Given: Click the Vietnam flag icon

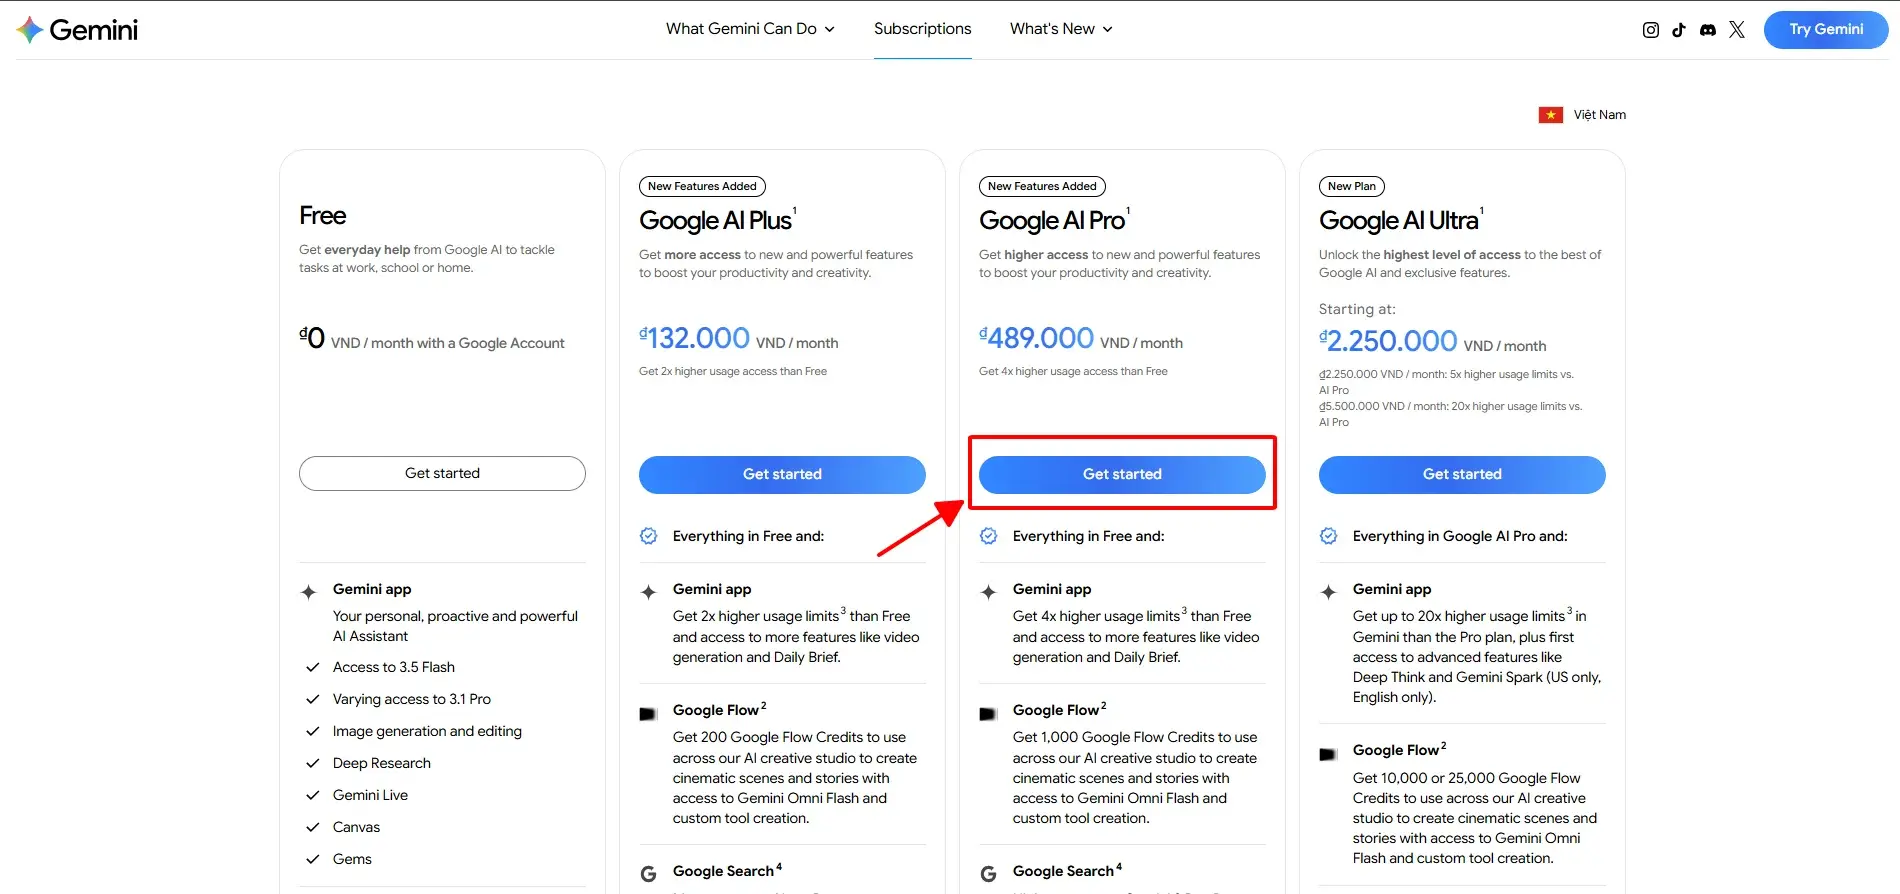Looking at the screenshot, I should pos(1551,115).
